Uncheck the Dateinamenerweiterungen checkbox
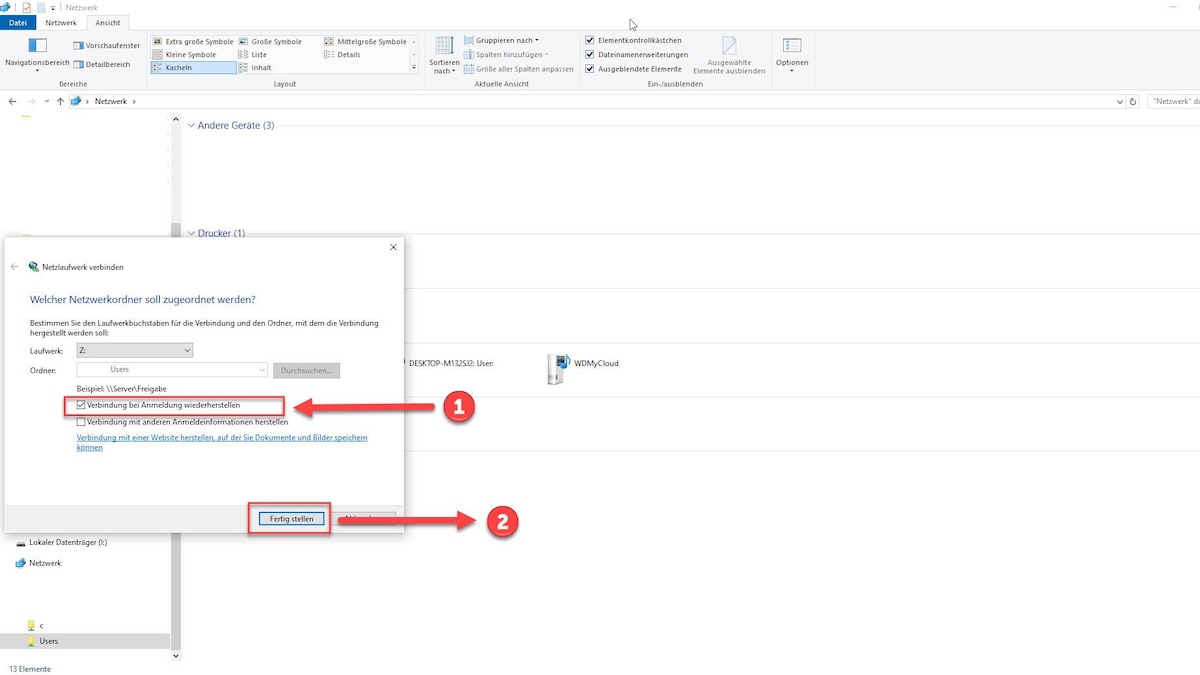This screenshot has width=1200, height=675. click(x=590, y=54)
